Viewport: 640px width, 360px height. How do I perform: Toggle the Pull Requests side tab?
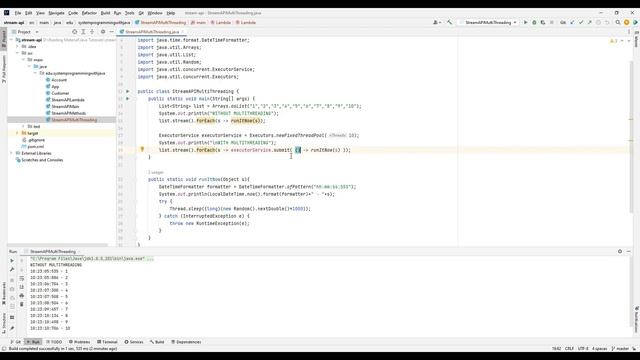(4, 69)
